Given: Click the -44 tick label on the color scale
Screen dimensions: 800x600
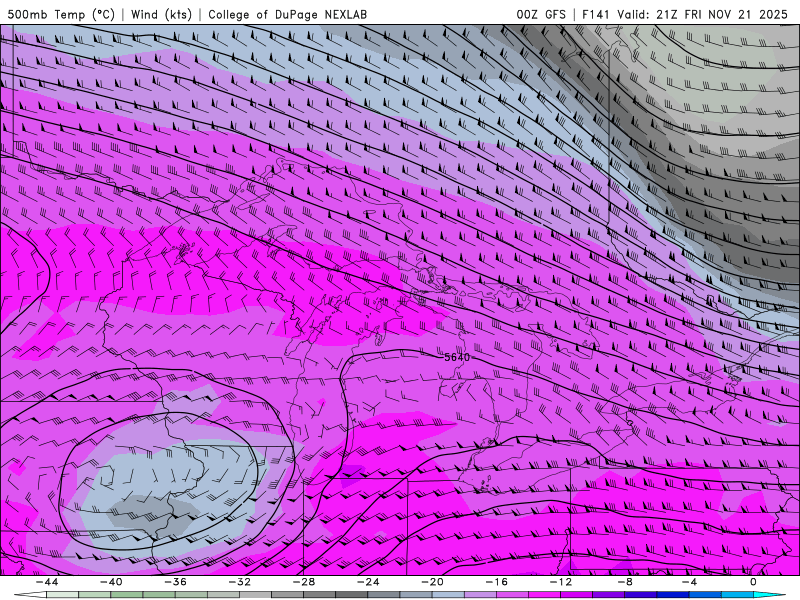Looking at the screenshot, I should click(47, 582).
